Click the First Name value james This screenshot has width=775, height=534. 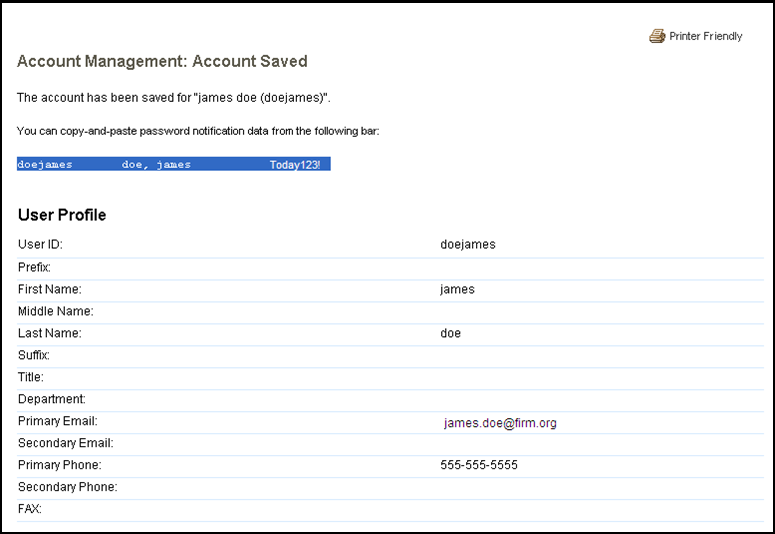[x=457, y=289]
